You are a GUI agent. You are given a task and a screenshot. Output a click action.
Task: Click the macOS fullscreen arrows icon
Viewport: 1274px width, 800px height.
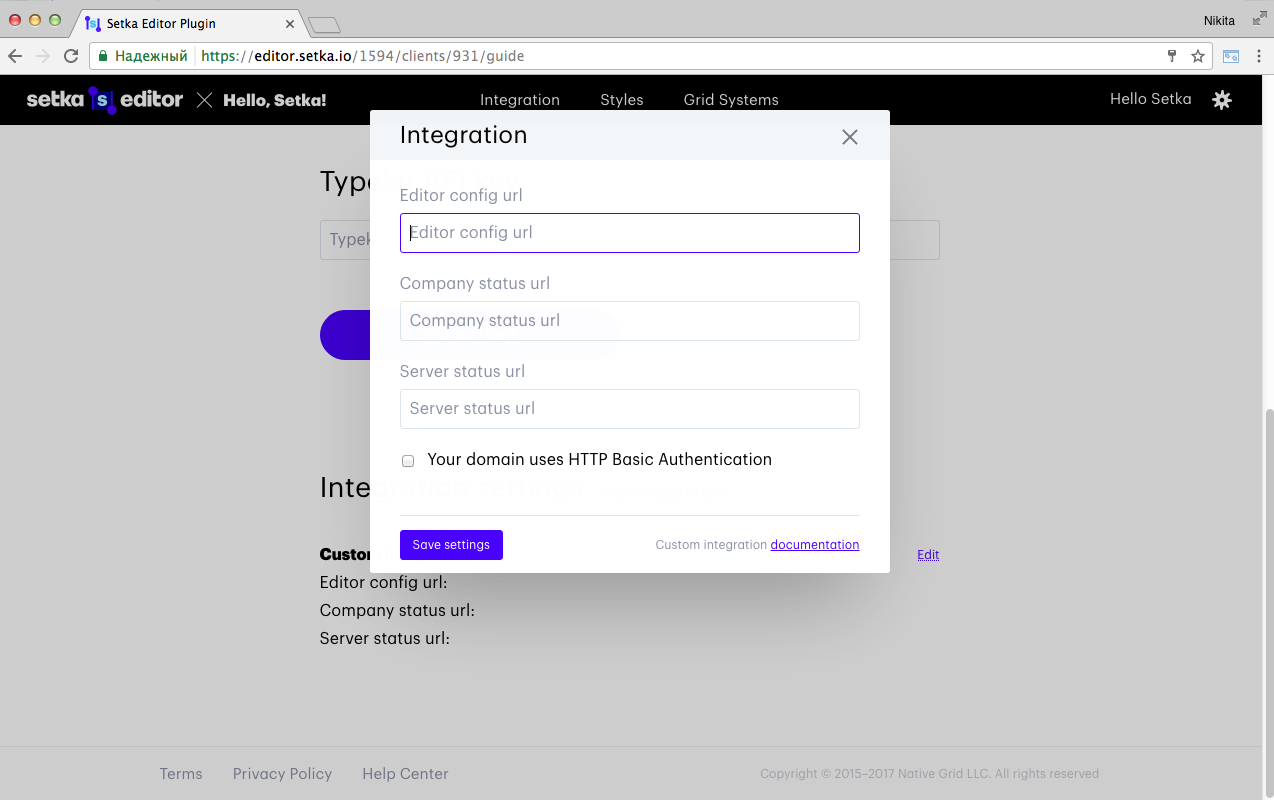click(x=1259, y=18)
